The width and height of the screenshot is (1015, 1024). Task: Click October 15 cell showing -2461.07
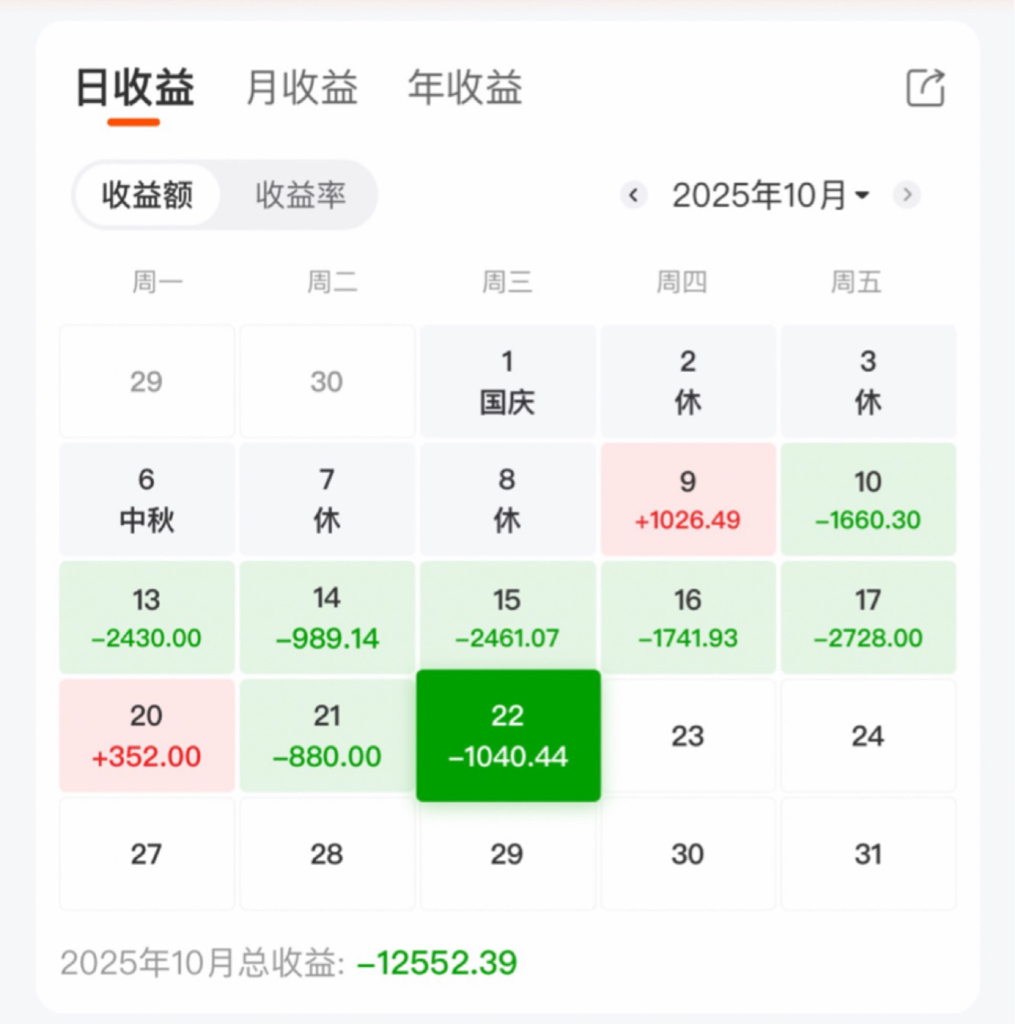pos(507,617)
